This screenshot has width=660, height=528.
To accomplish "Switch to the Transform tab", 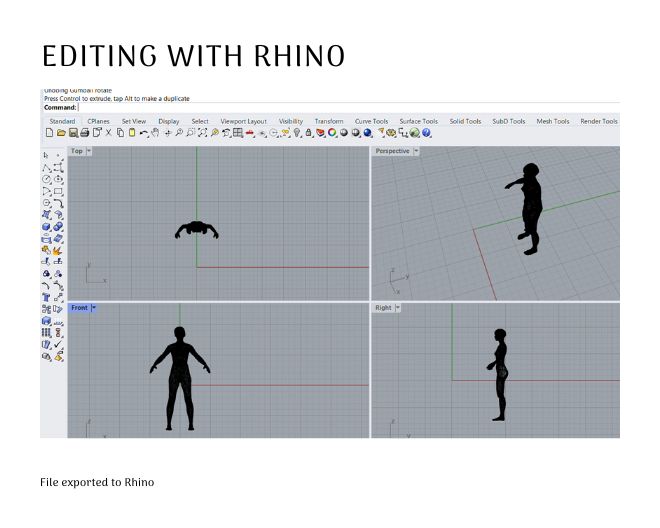I will pyautogui.click(x=329, y=121).
